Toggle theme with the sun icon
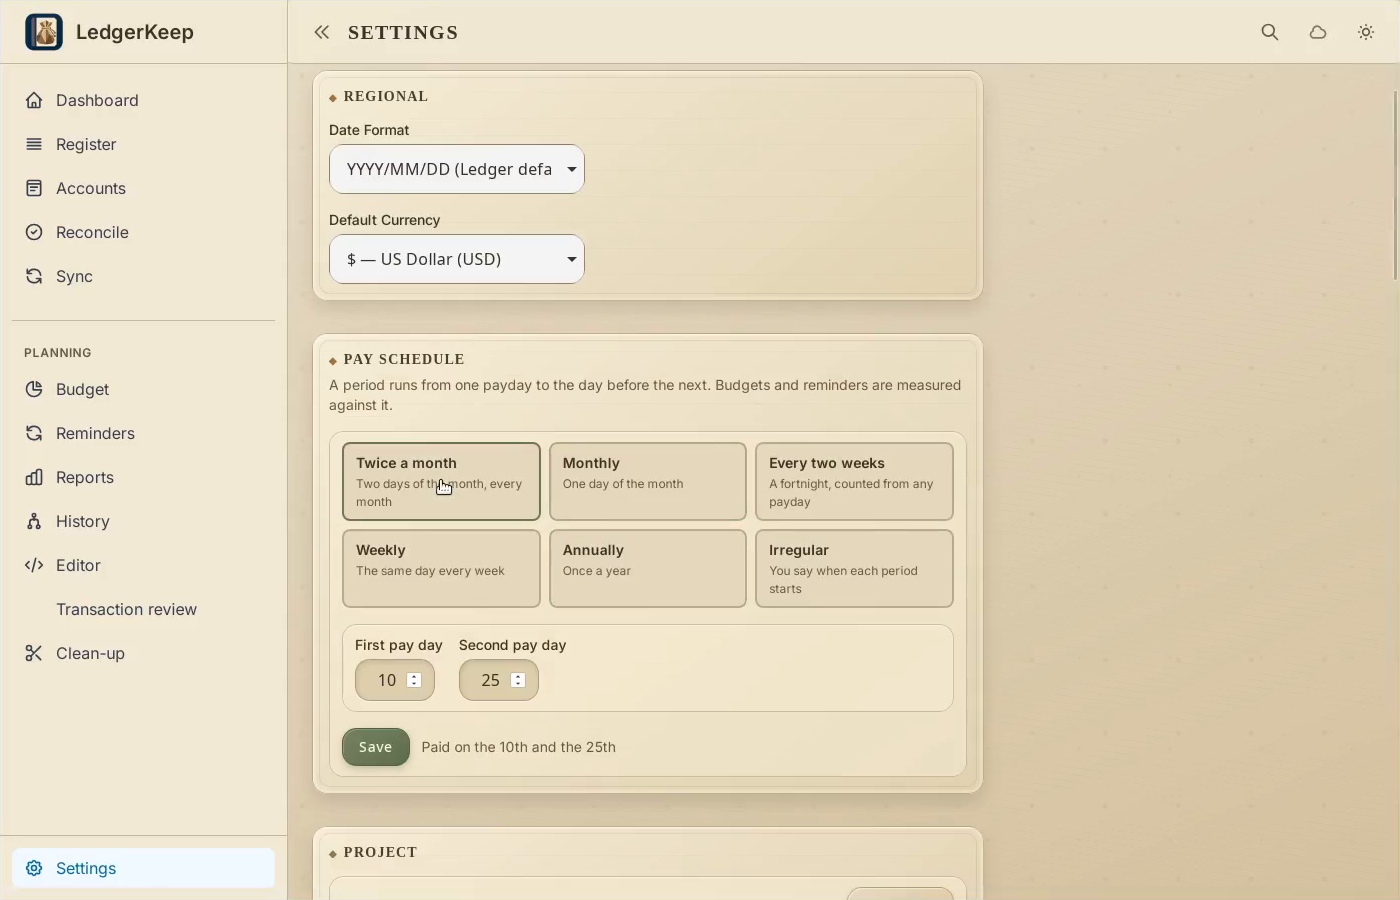 coord(1366,33)
